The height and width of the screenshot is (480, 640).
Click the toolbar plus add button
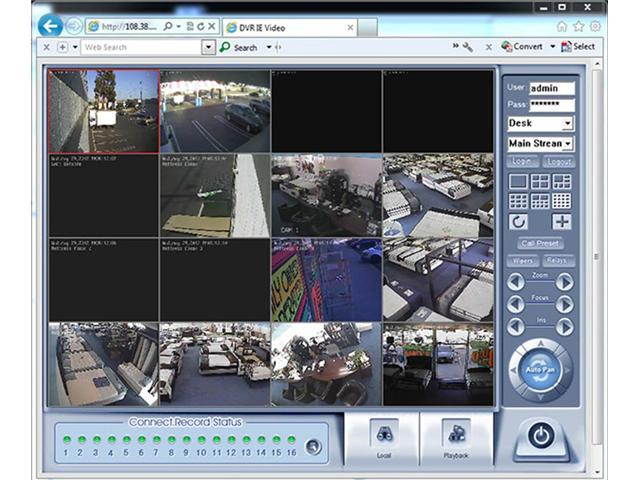coord(62,47)
